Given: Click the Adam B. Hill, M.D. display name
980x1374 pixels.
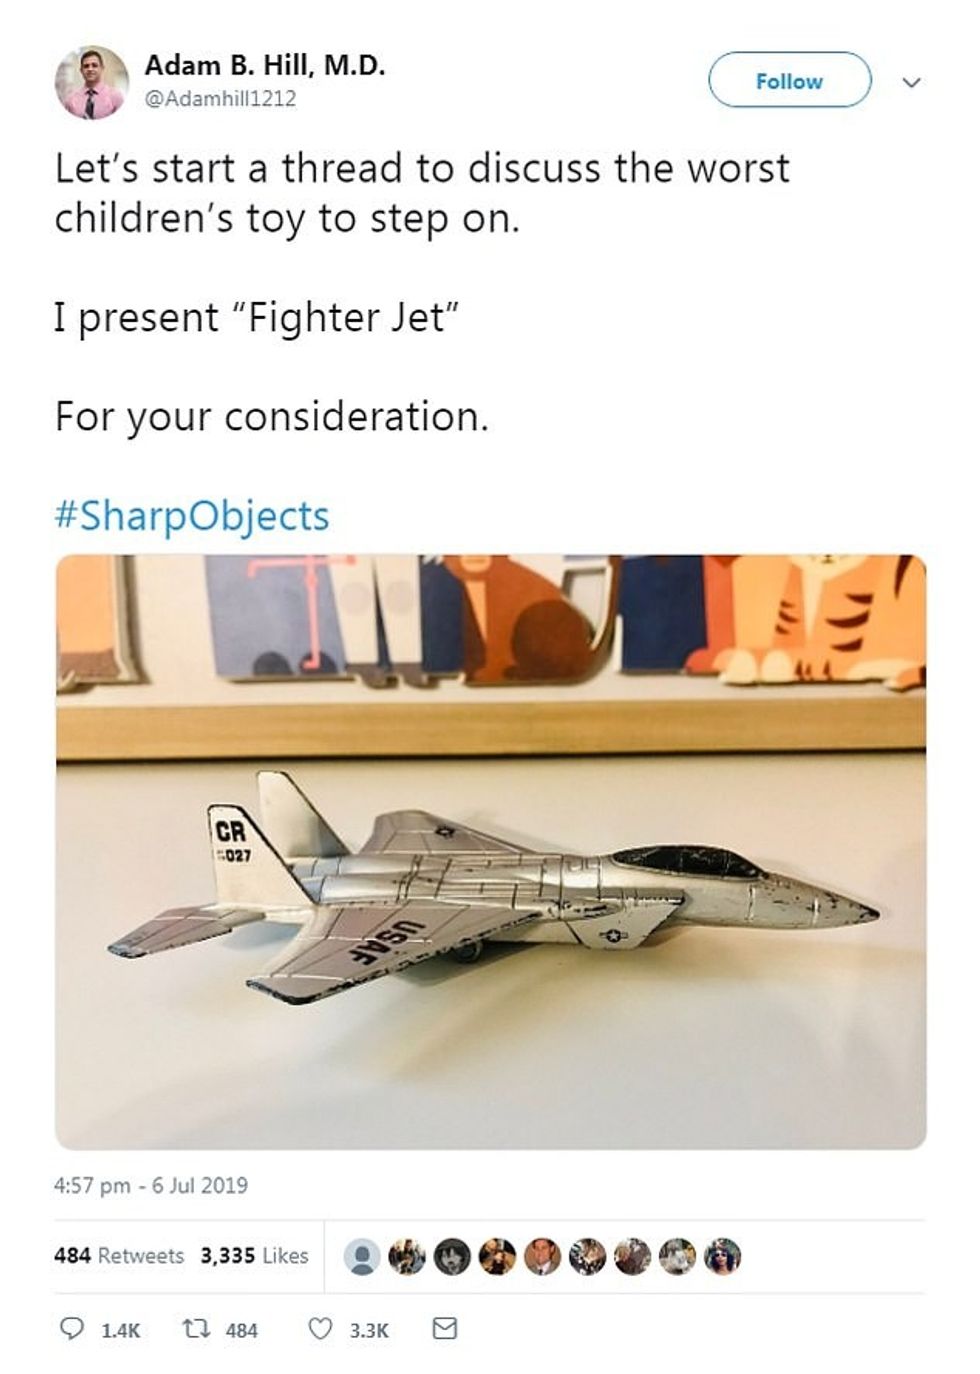Looking at the screenshot, I should click(x=265, y=66).
